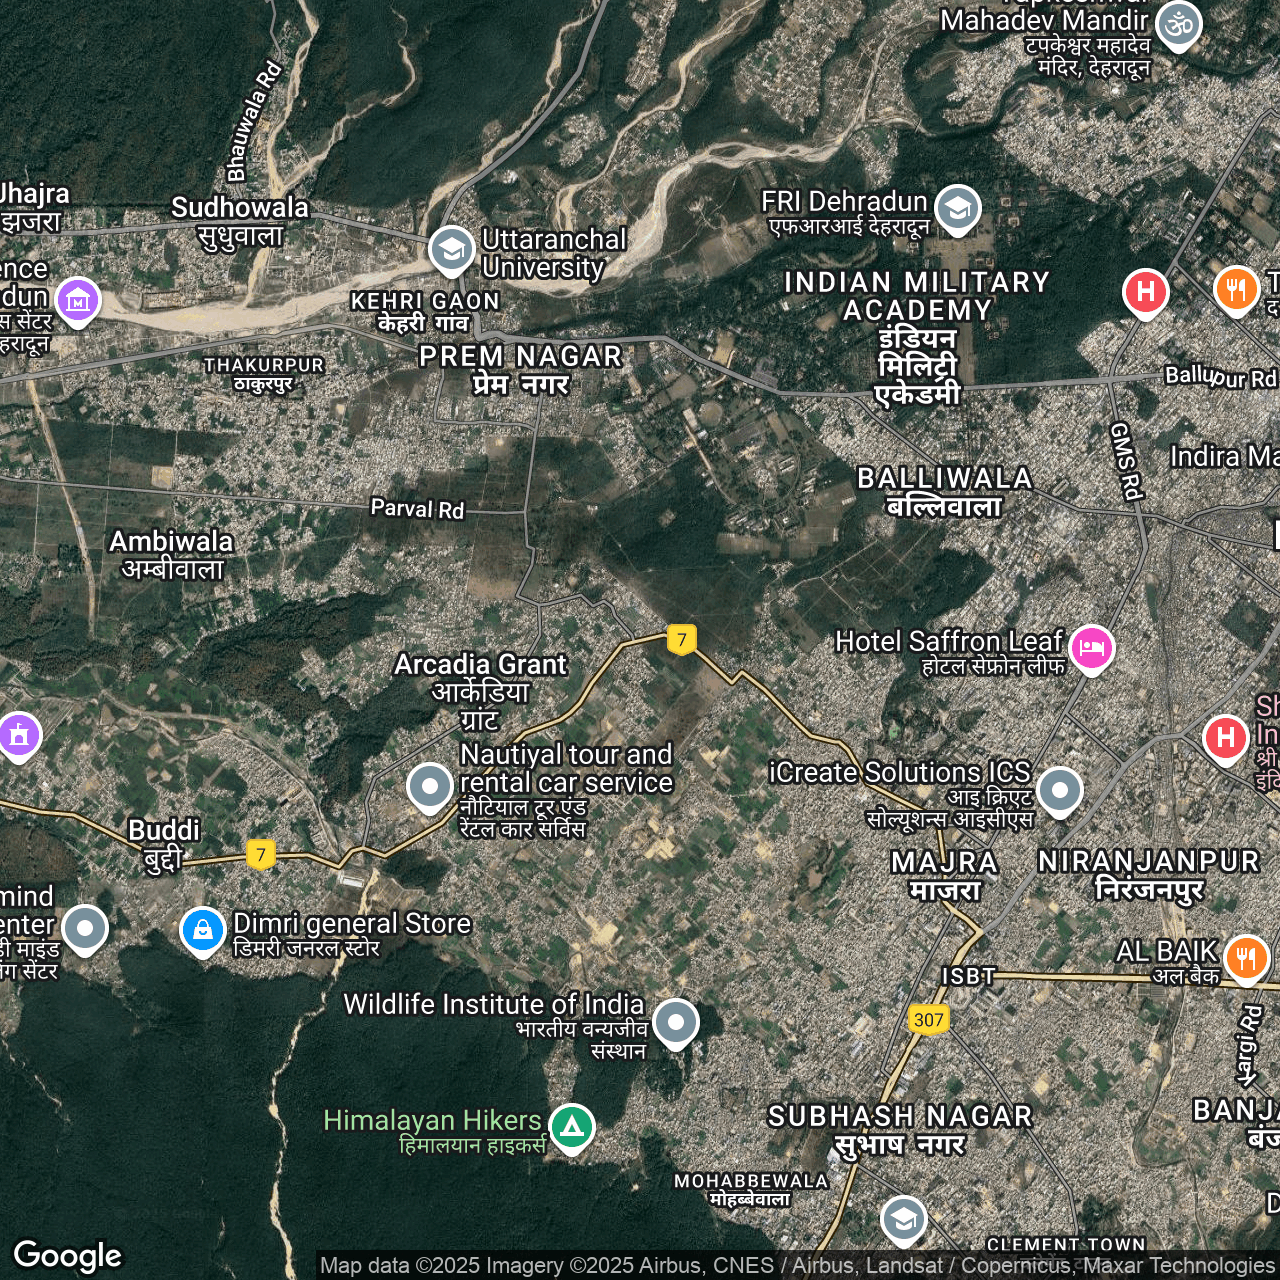Click the iCreate Solutions ICS pin

(x=1060, y=790)
